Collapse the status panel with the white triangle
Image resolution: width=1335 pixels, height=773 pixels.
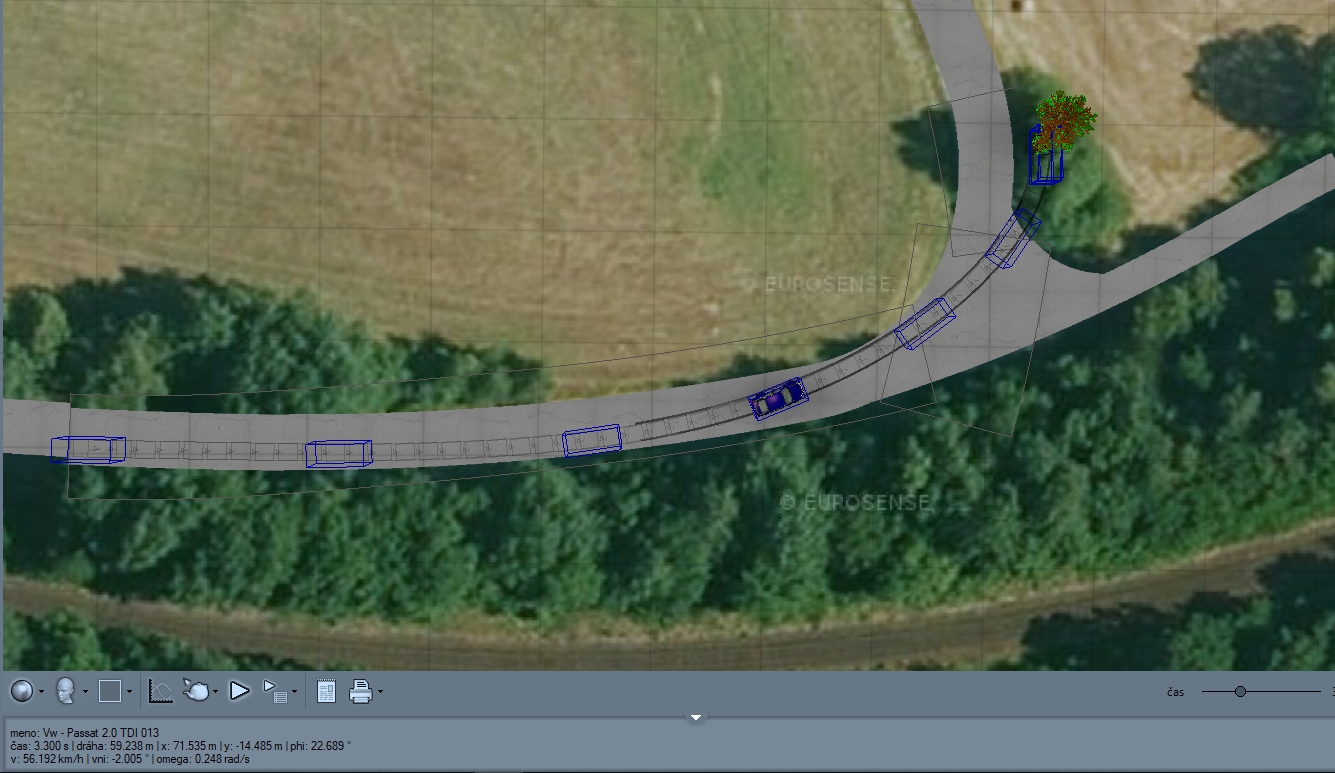696,717
